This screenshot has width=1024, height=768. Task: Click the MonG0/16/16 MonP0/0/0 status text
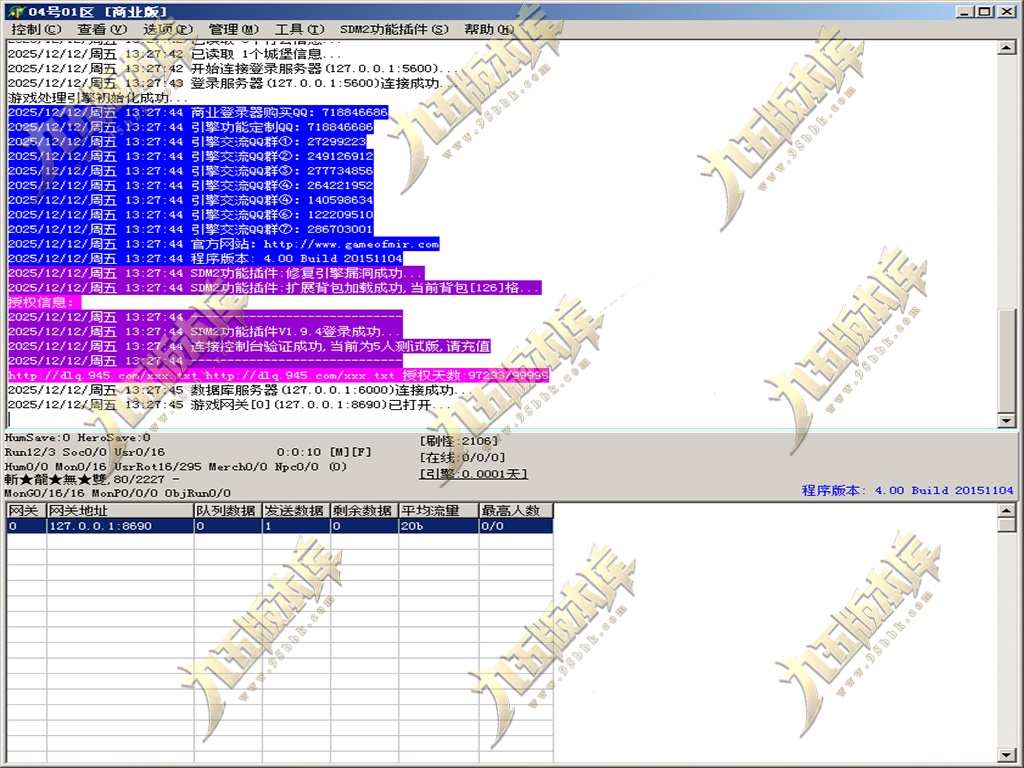(x=118, y=493)
